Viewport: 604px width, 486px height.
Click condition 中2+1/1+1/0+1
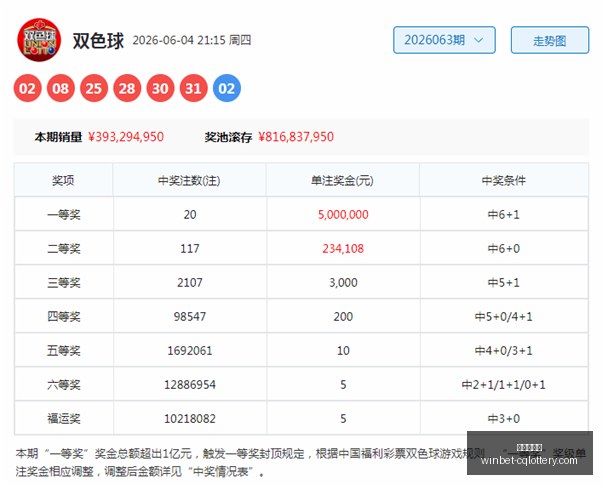pos(503,385)
